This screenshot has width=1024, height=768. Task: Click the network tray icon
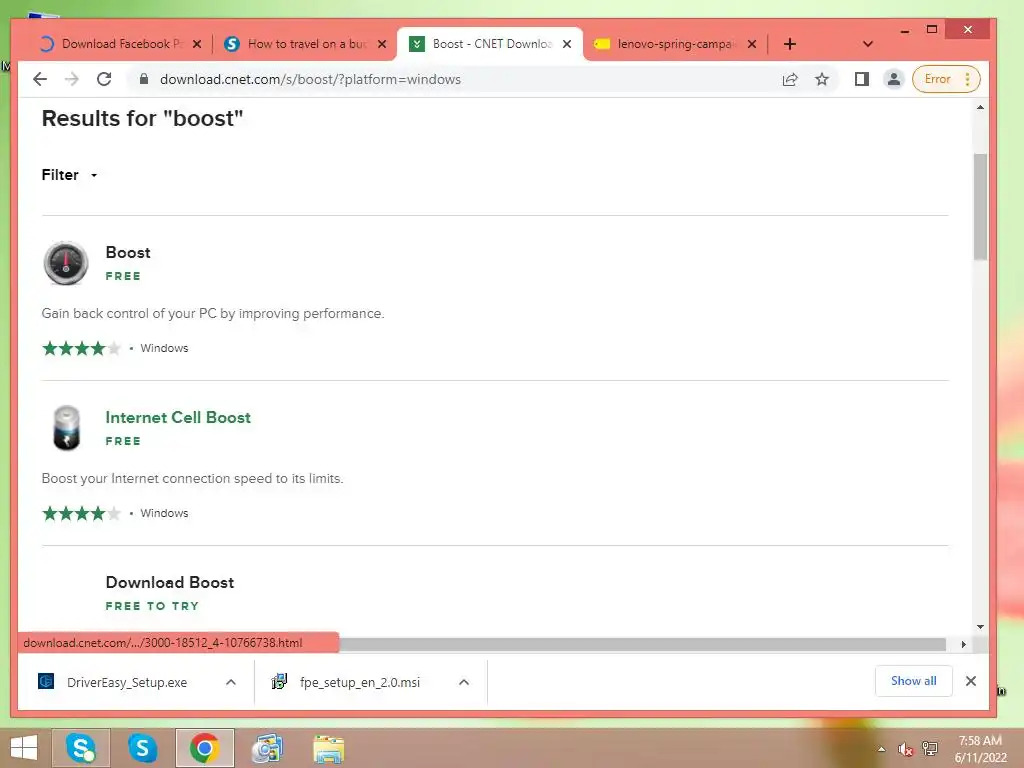(929, 748)
